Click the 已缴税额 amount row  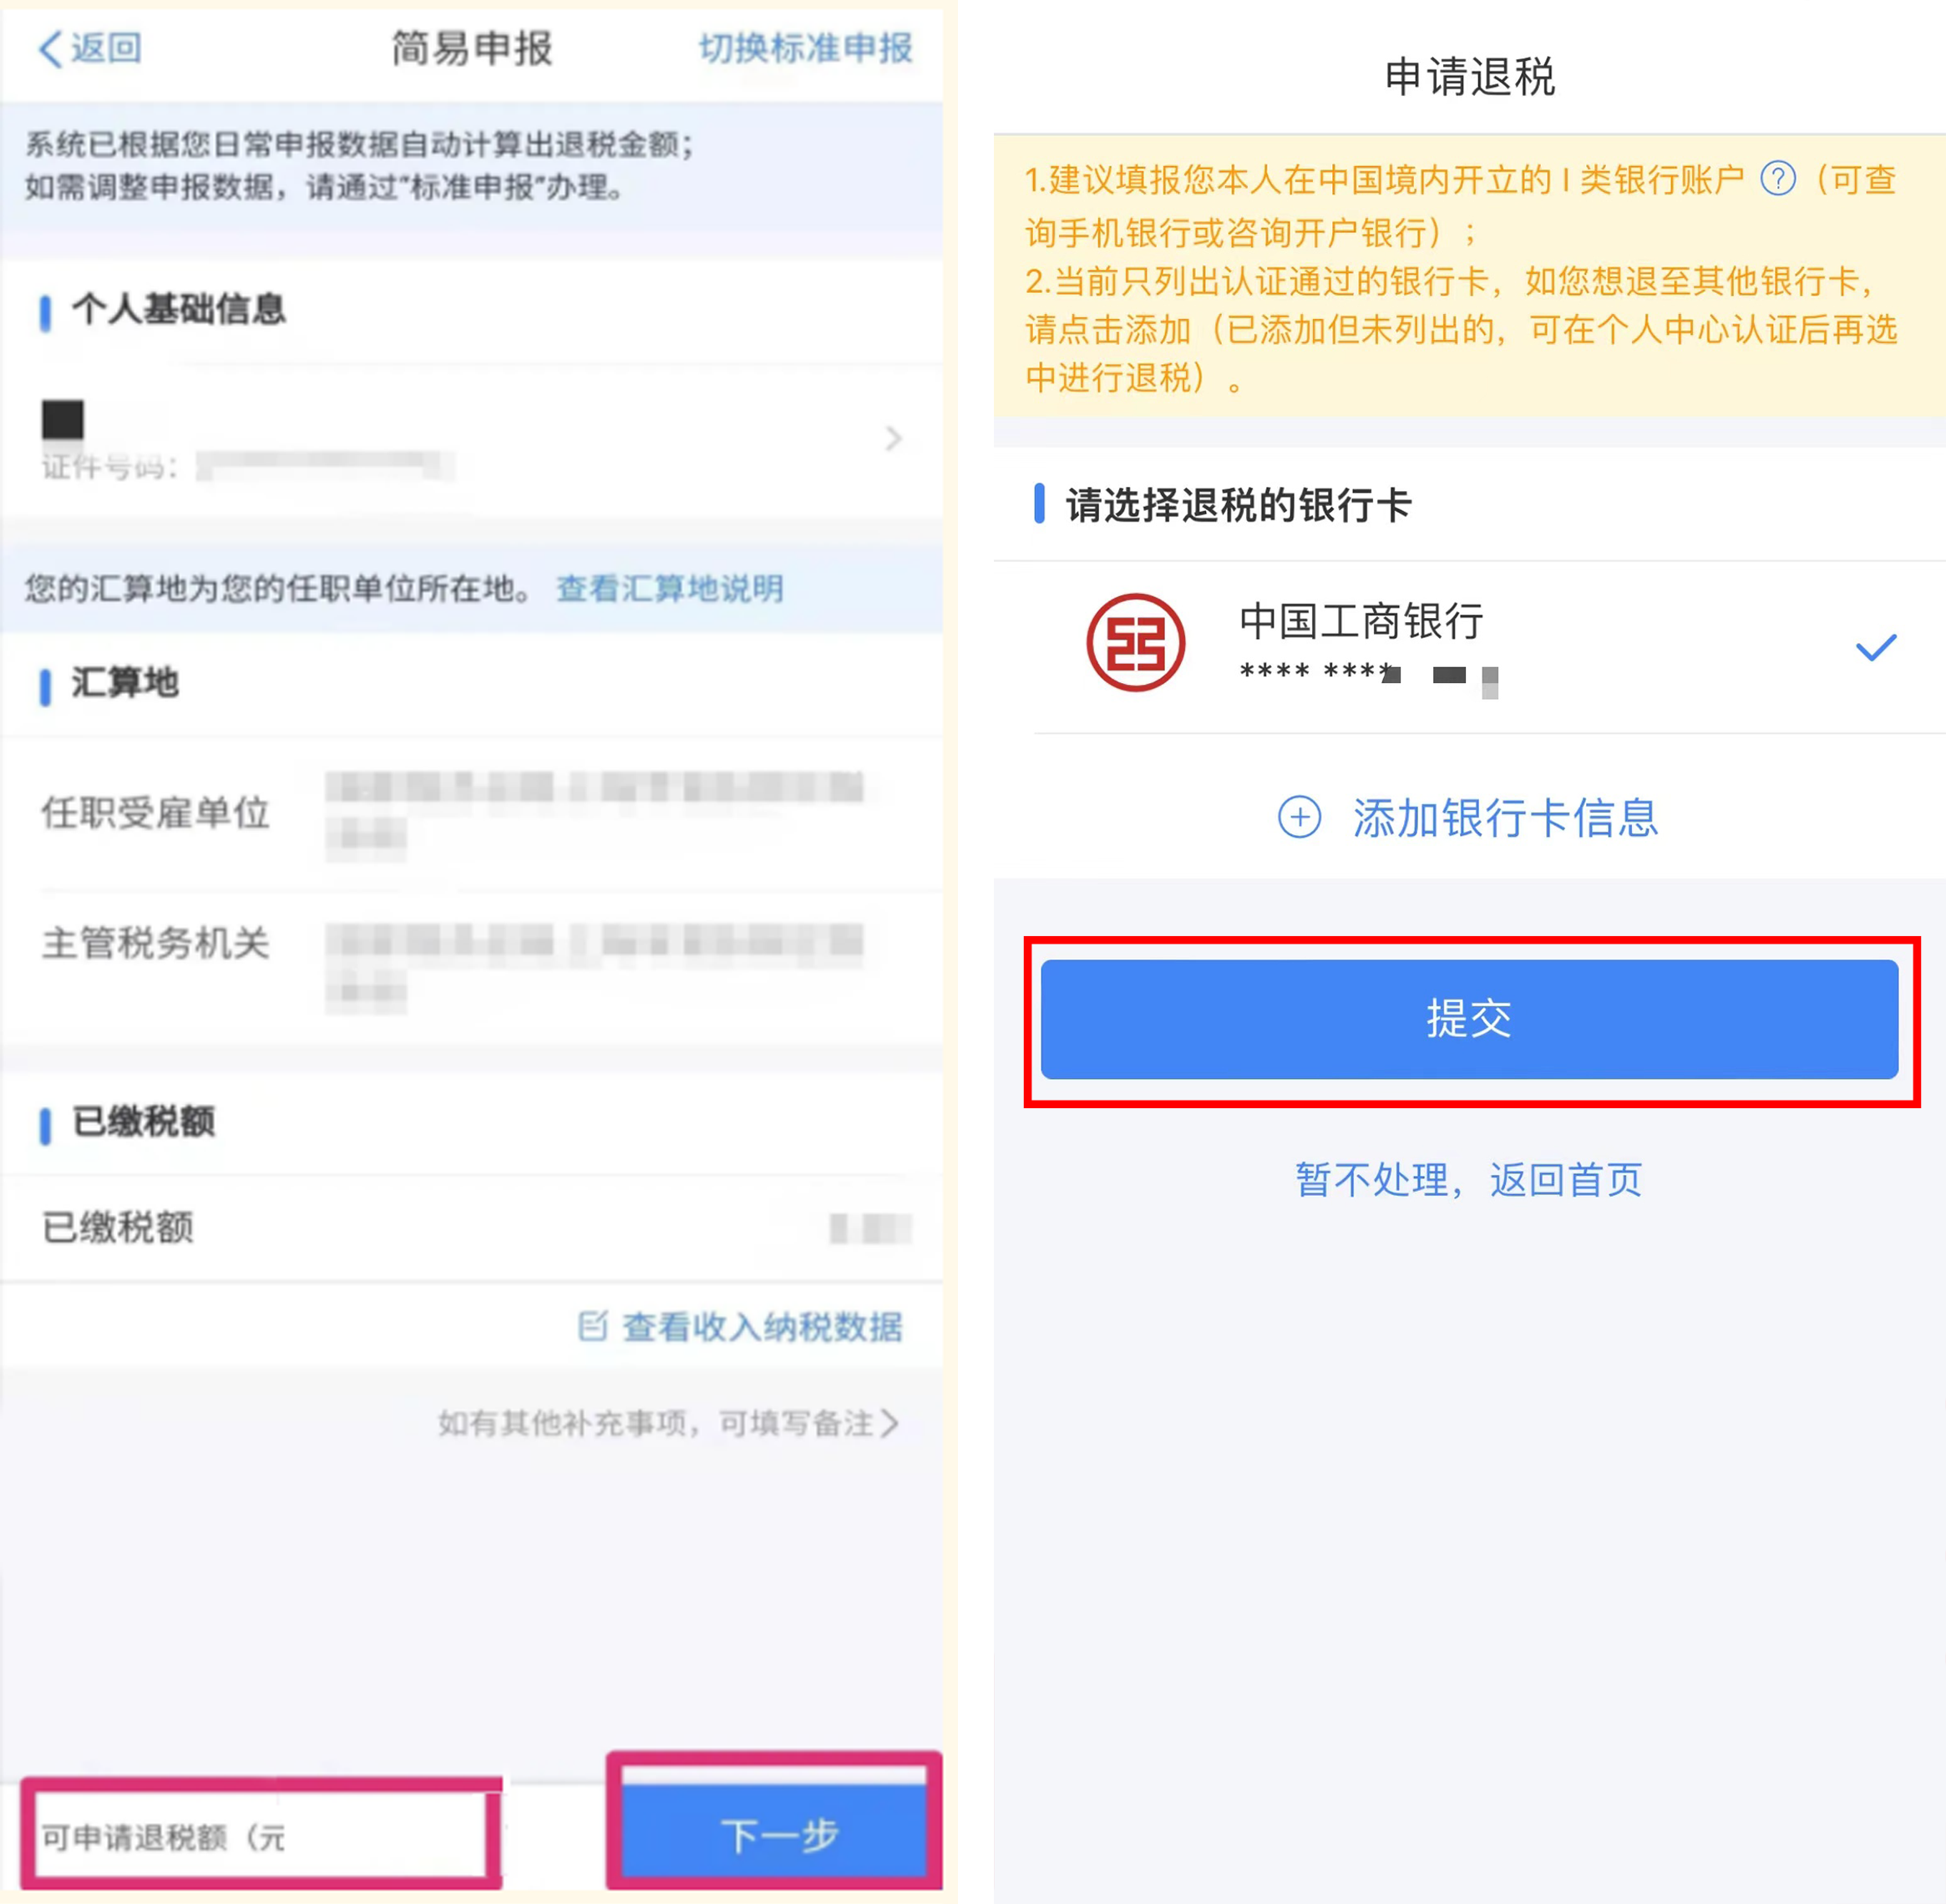(x=471, y=1226)
